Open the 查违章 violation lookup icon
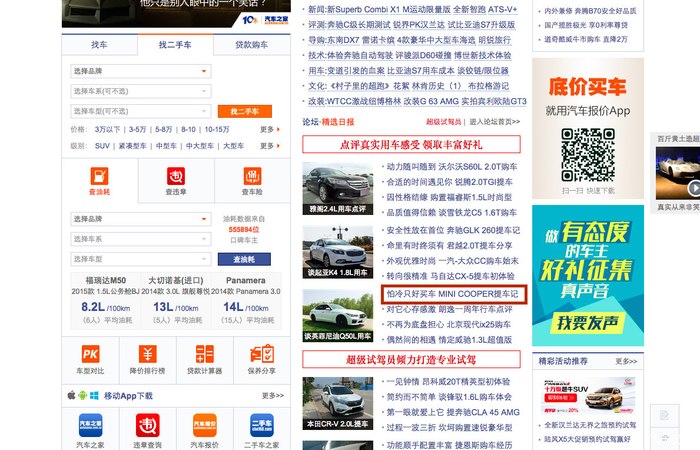700x450 pixels. [175, 177]
